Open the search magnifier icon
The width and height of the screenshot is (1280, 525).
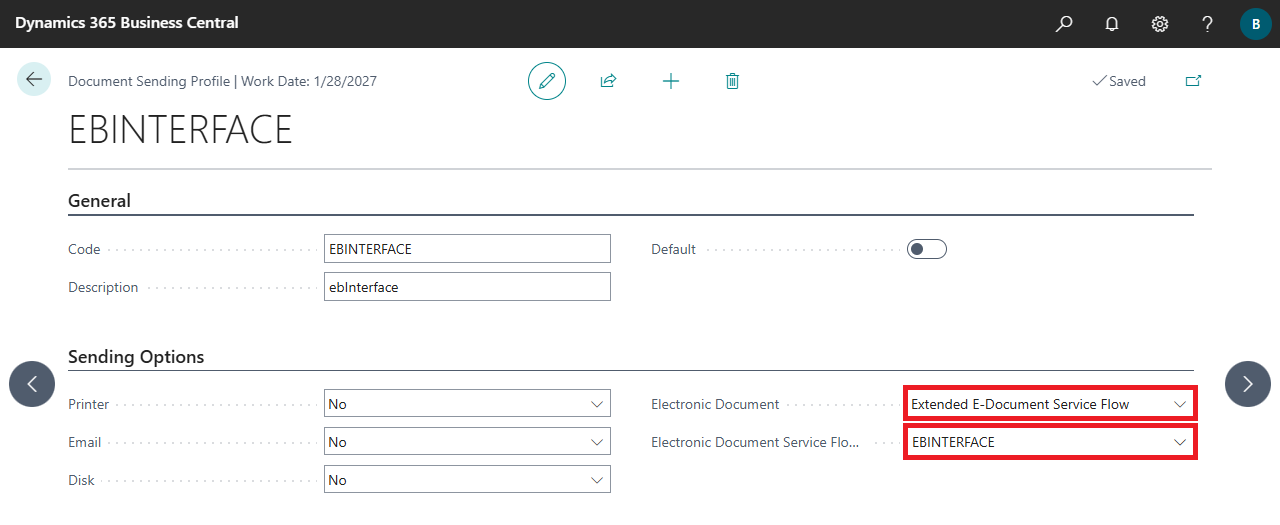tap(1064, 23)
